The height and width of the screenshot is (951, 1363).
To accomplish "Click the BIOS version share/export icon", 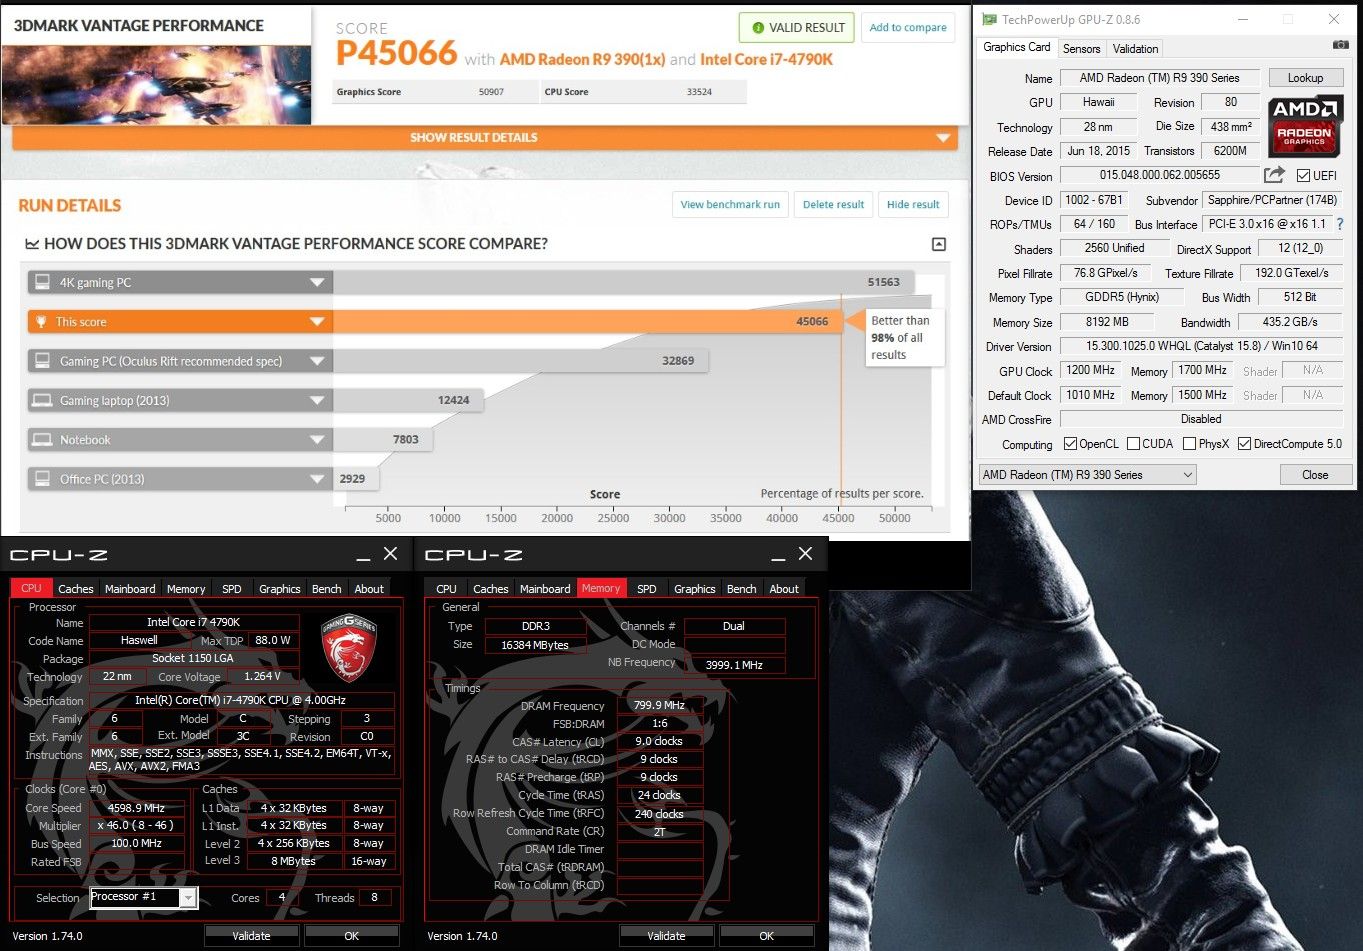I will click(1273, 175).
